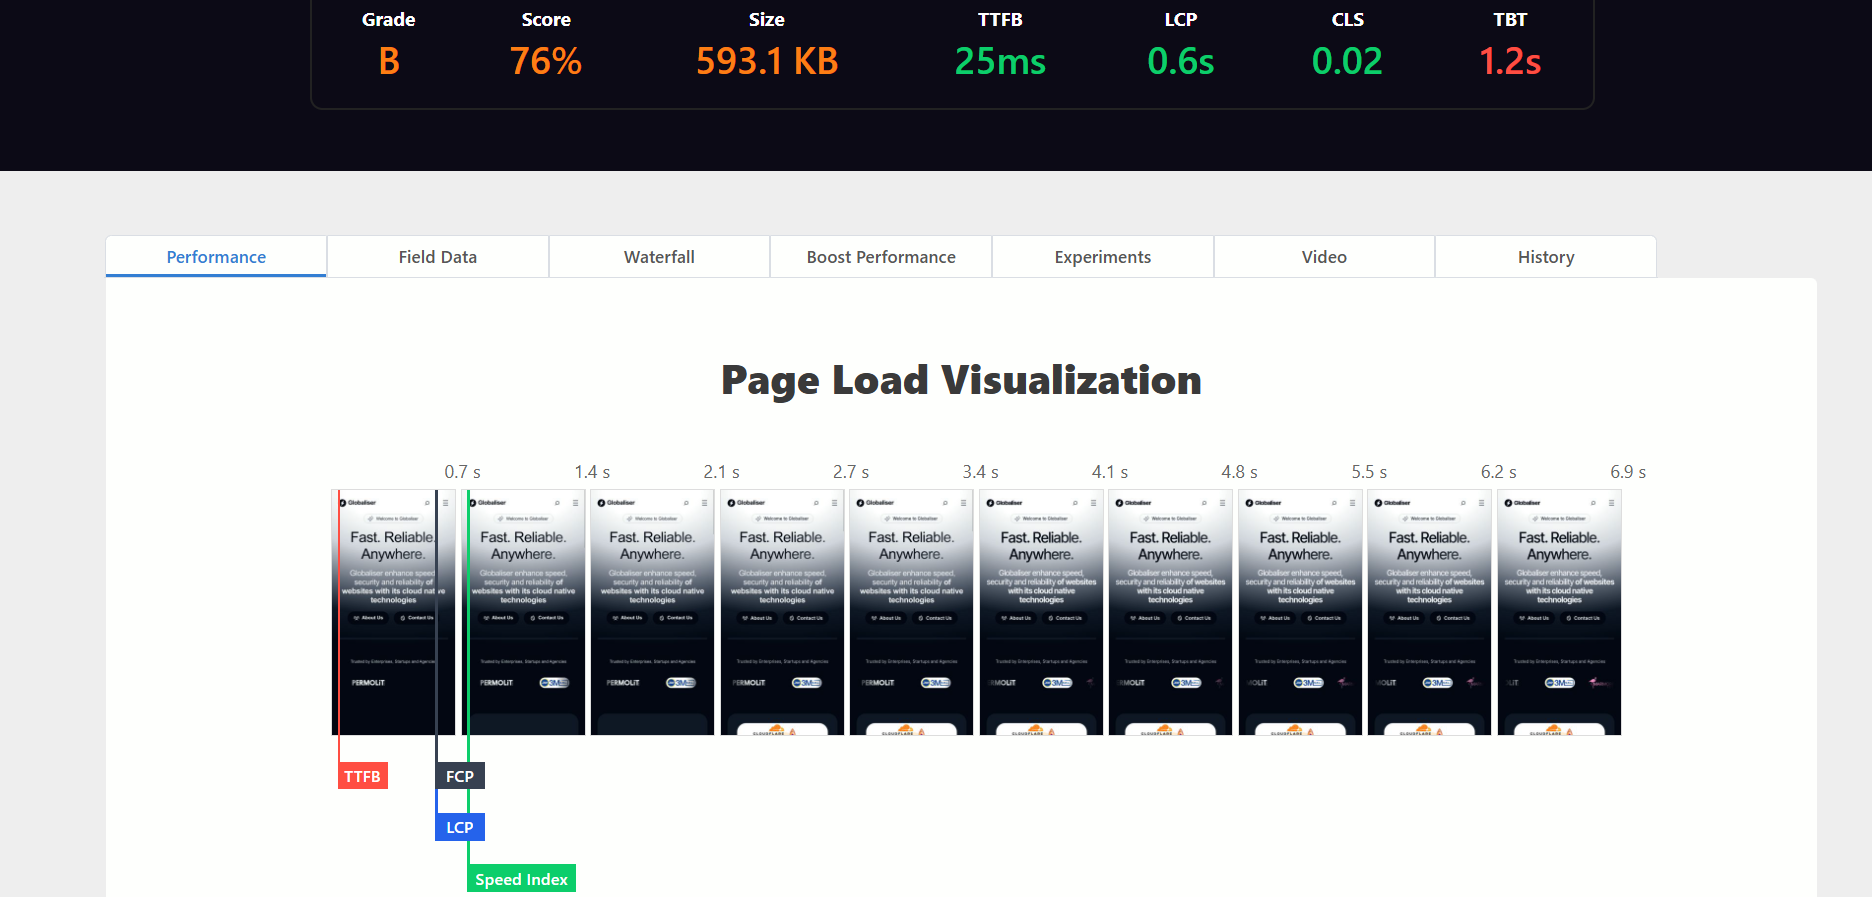1872x897 pixels.
Task: Open the filmstrip frame under 3.4 s
Action: [x=911, y=612]
